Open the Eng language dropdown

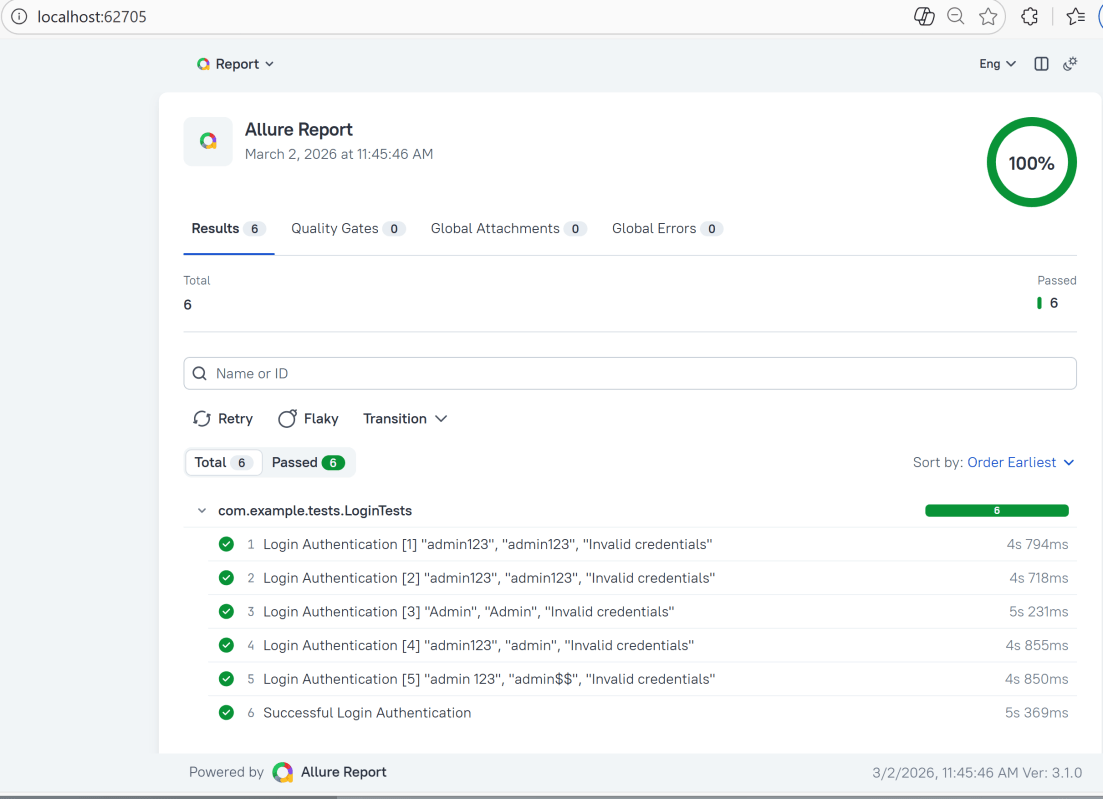(x=997, y=64)
